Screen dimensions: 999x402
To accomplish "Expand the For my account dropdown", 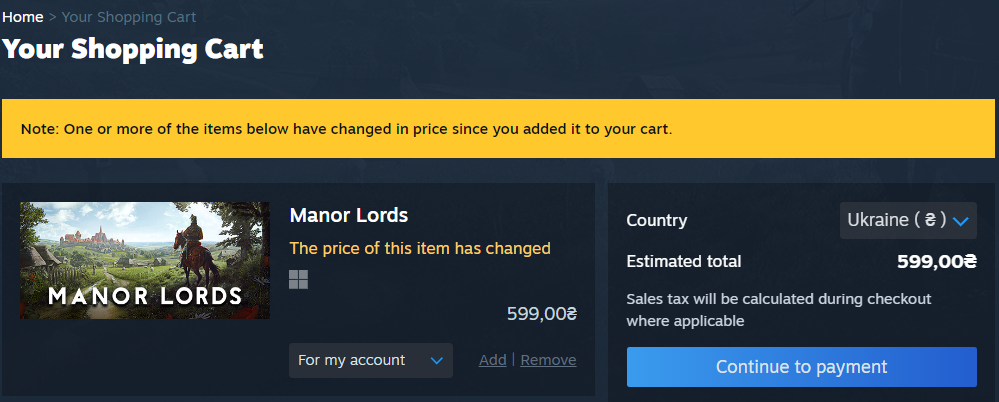I will (x=371, y=361).
